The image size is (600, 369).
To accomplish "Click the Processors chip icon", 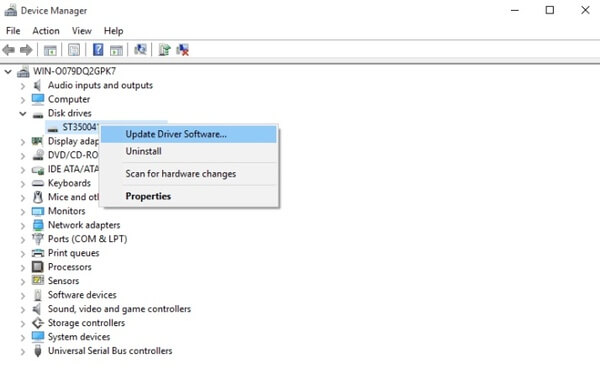I will click(x=38, y=267).
